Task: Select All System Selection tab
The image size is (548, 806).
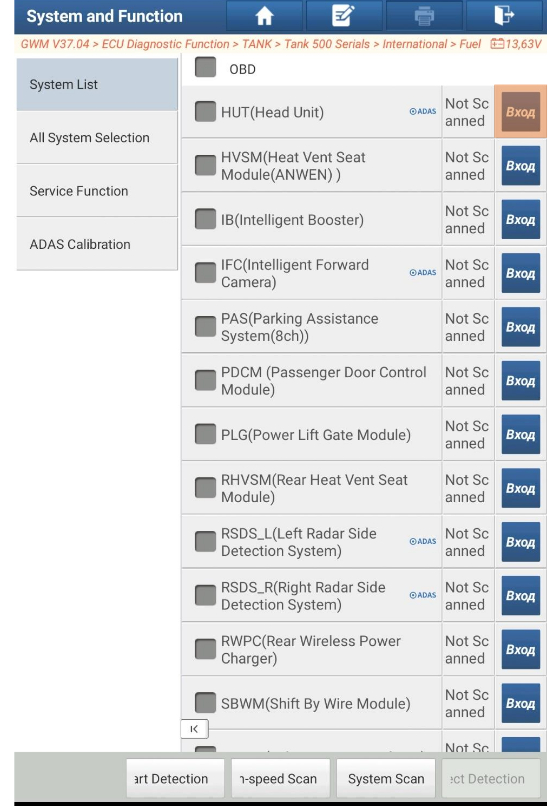Action: (x=97, y=138)
